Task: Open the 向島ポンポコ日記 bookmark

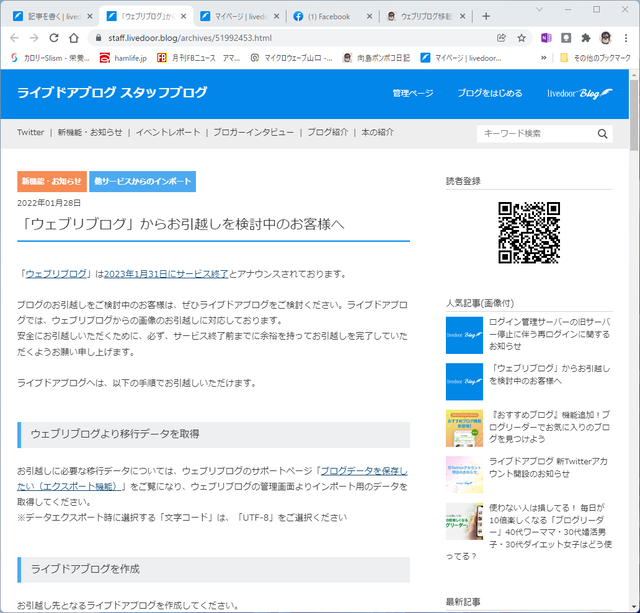Action: [376, 58]
